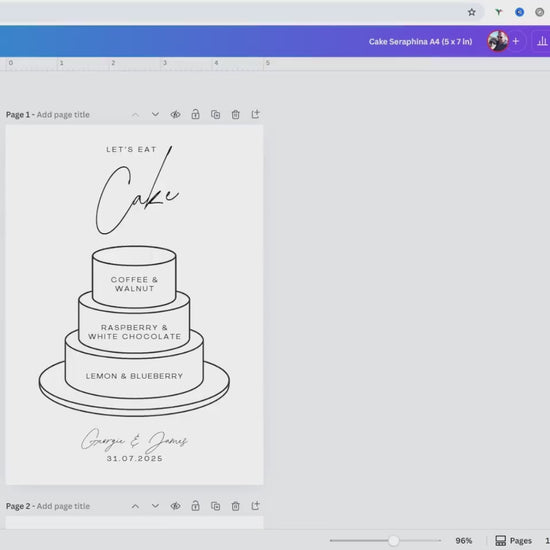Screen dimensions: 550x550
Task: Open the analytics bar chart icon
Action: point(542,41)
